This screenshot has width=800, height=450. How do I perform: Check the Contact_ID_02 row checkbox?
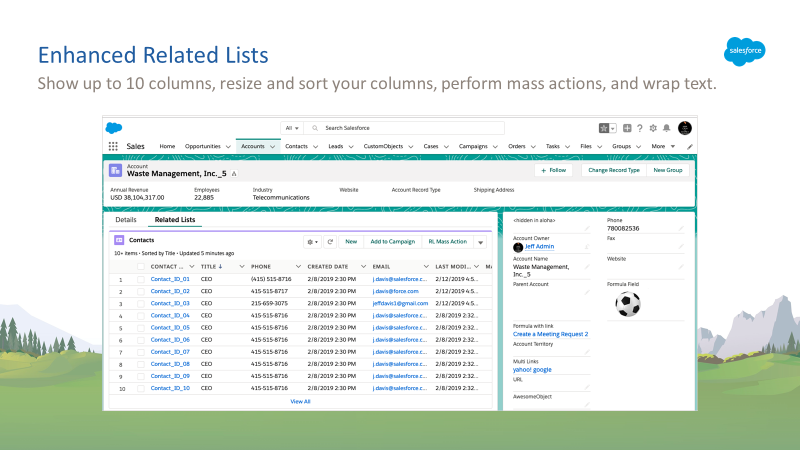(x=141, y=292)
